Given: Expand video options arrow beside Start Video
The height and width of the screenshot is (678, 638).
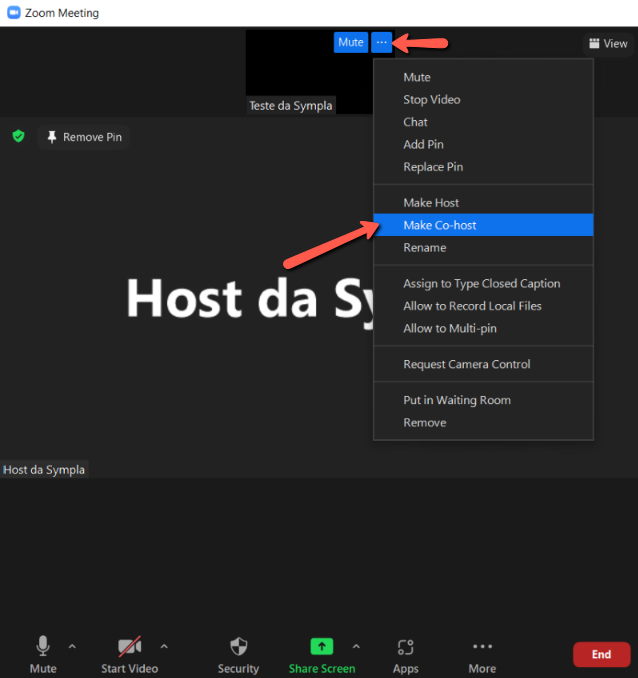Looking at the screenshot, I should click(x=164, y=646).
